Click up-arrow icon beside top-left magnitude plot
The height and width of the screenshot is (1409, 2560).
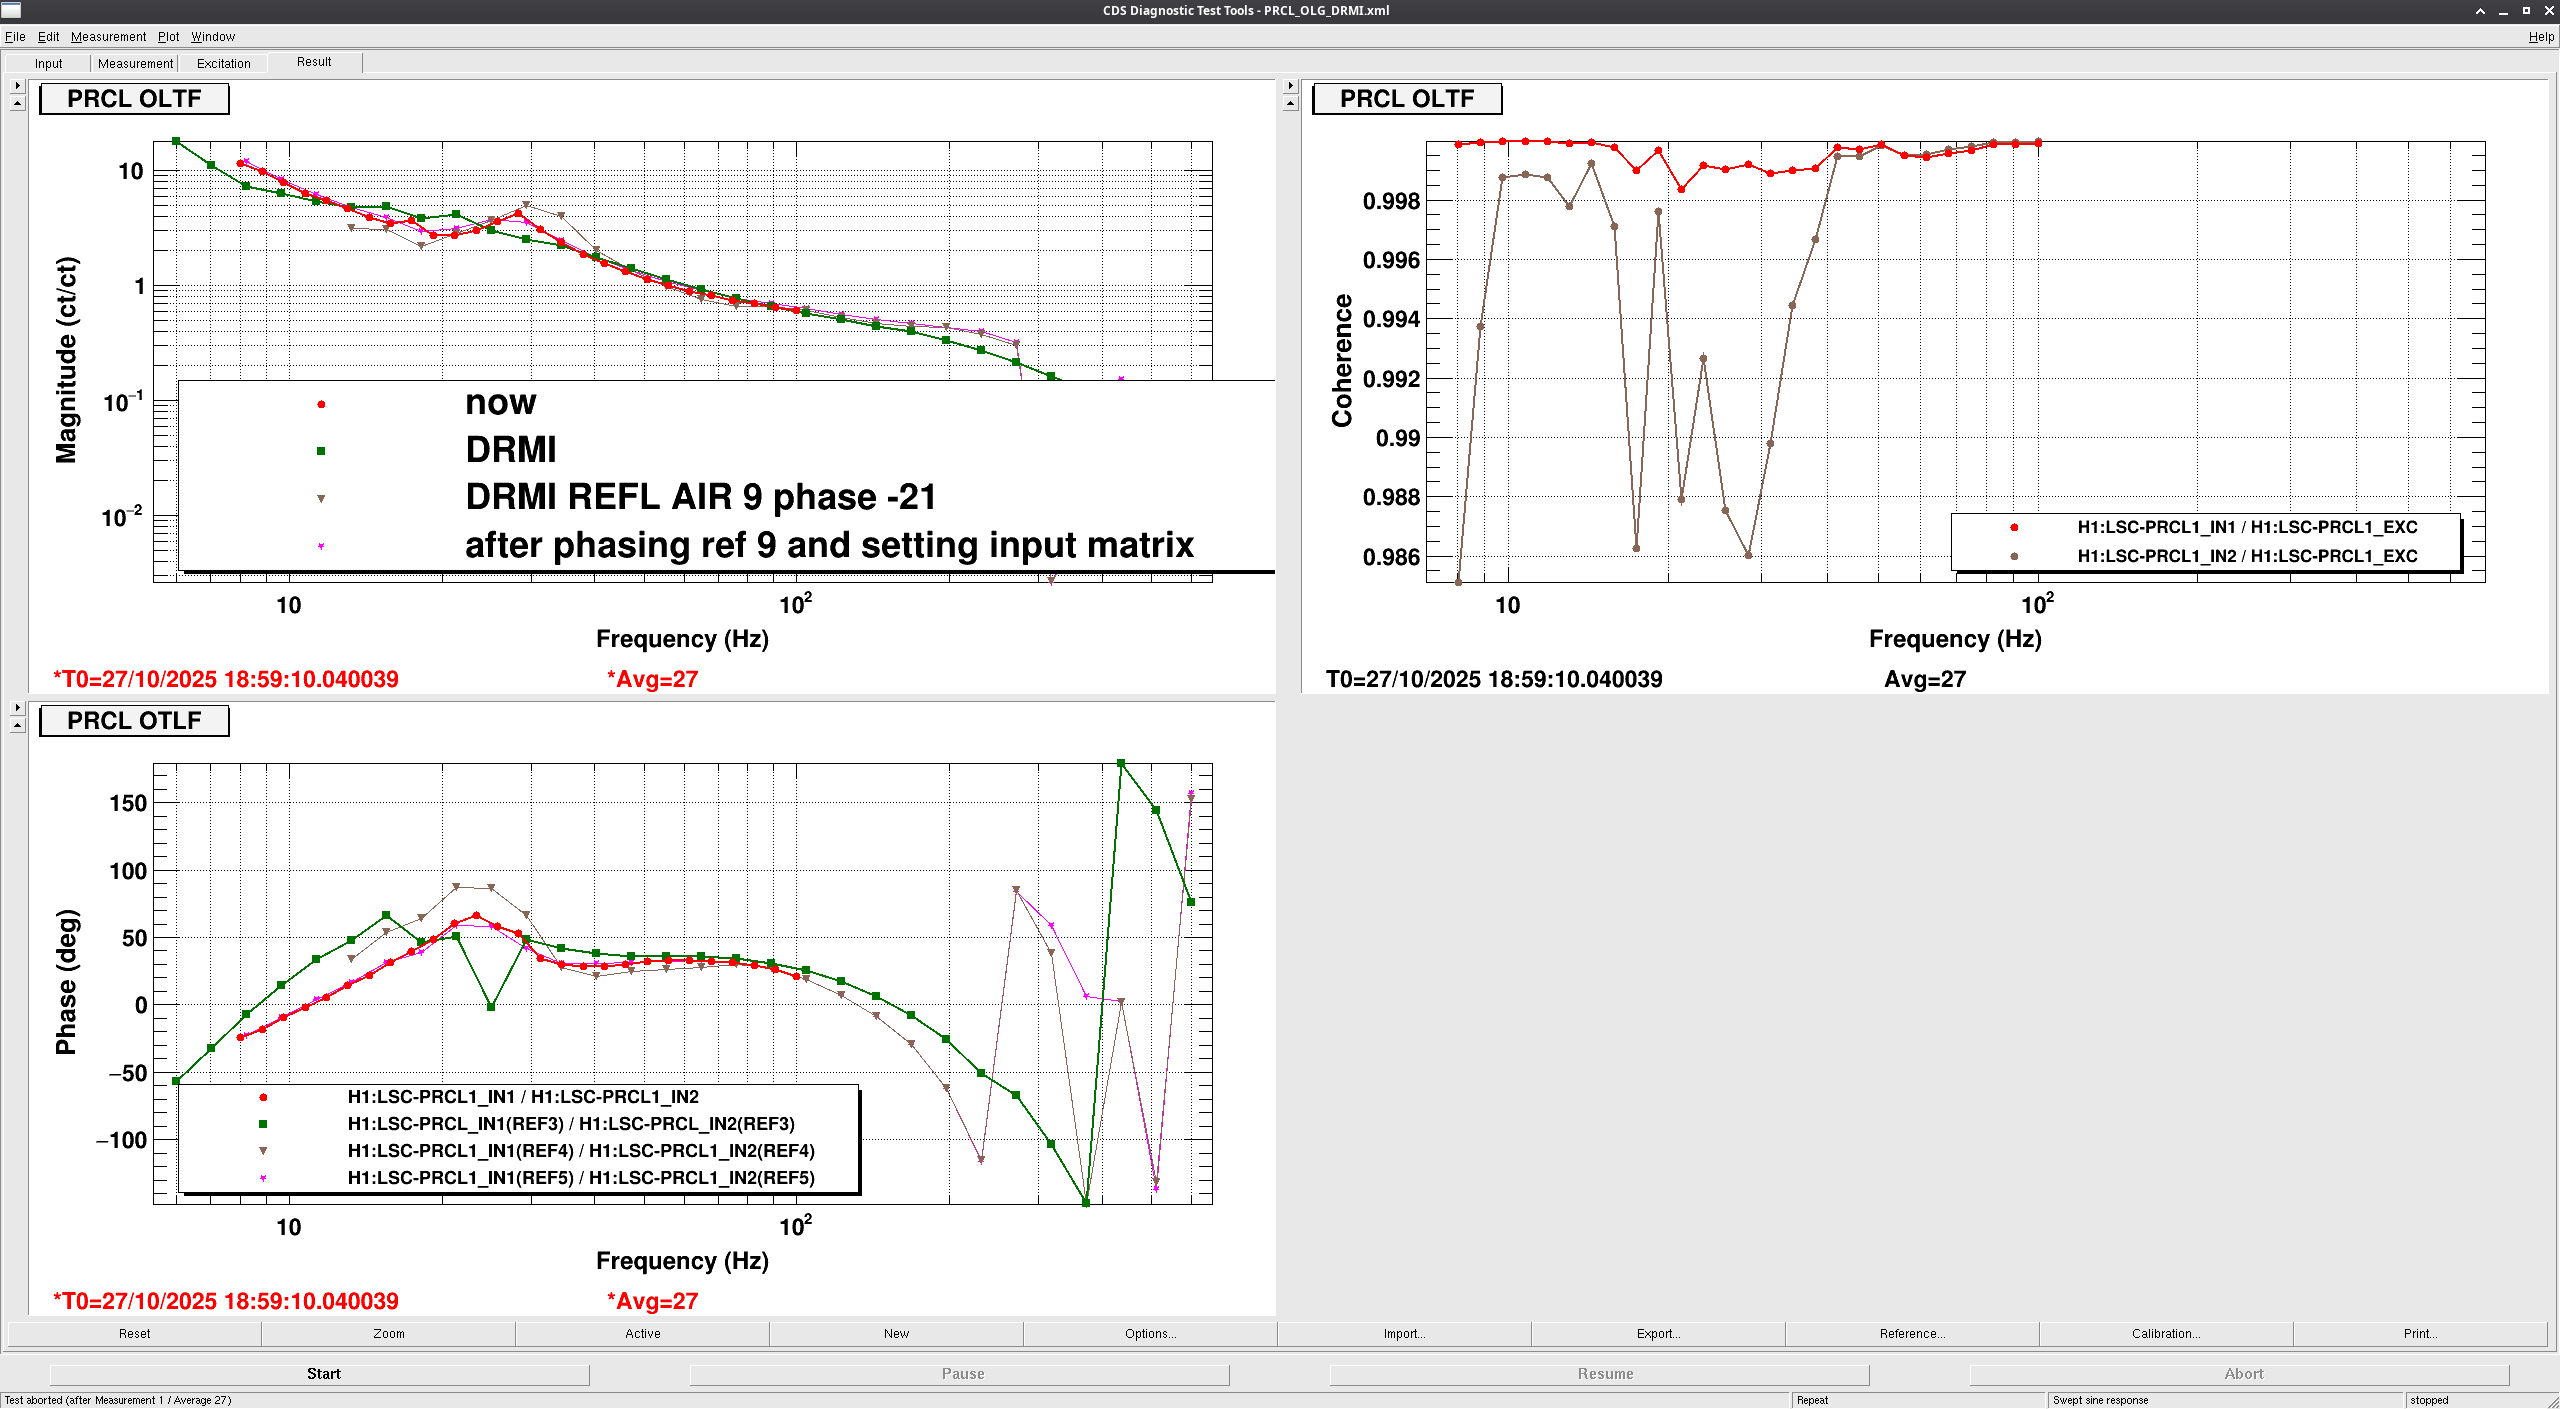coord(17,103)
